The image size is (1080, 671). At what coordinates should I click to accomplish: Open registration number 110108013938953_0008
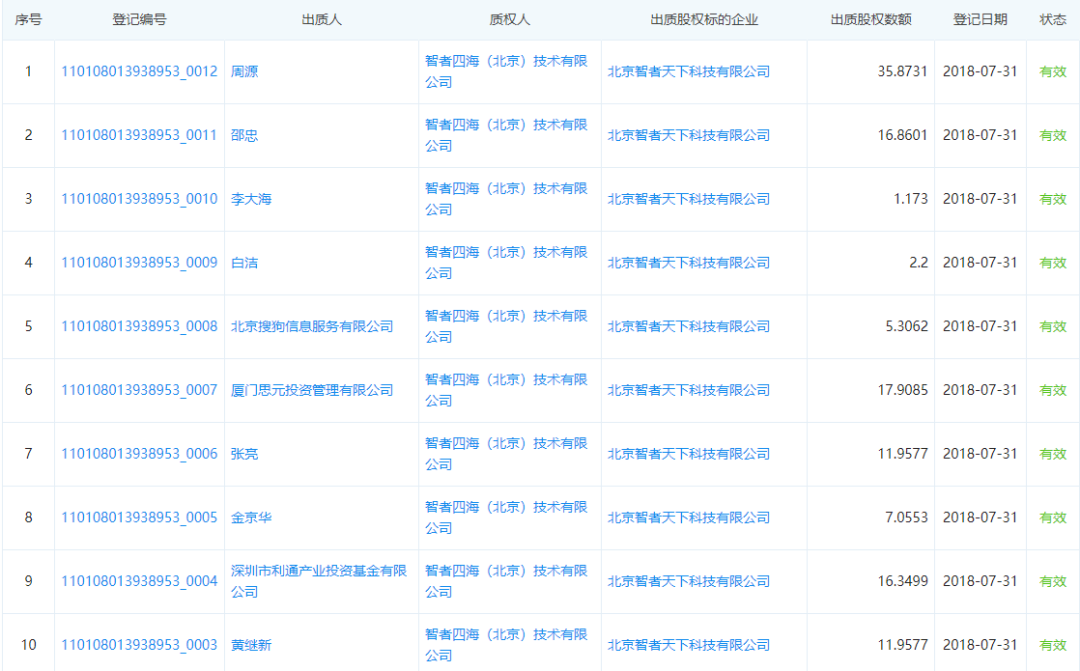(x=139, y=327)
